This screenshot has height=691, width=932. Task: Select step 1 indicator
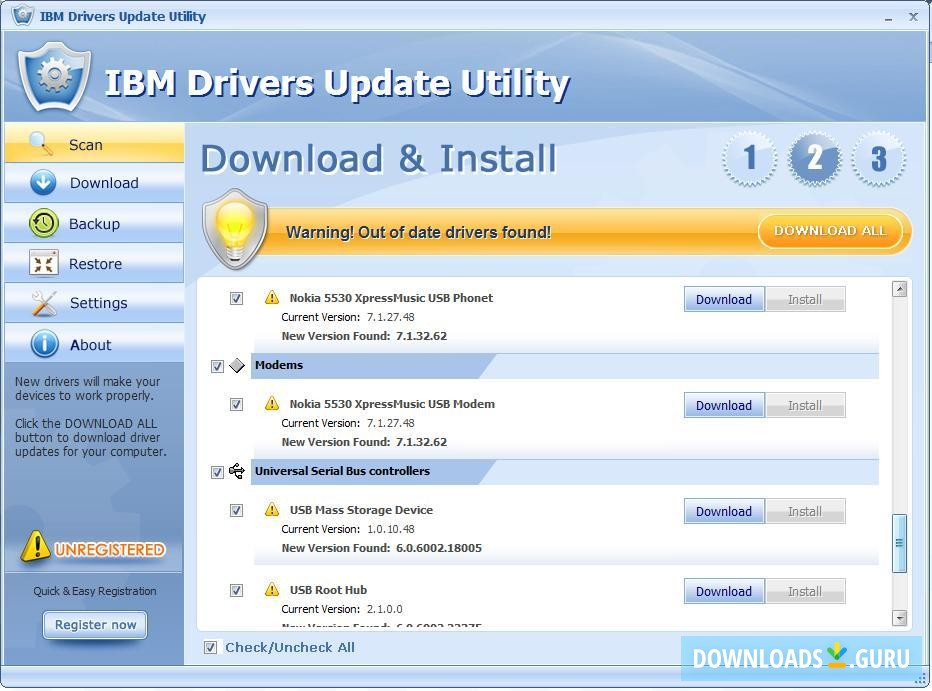tap(749, 158)
